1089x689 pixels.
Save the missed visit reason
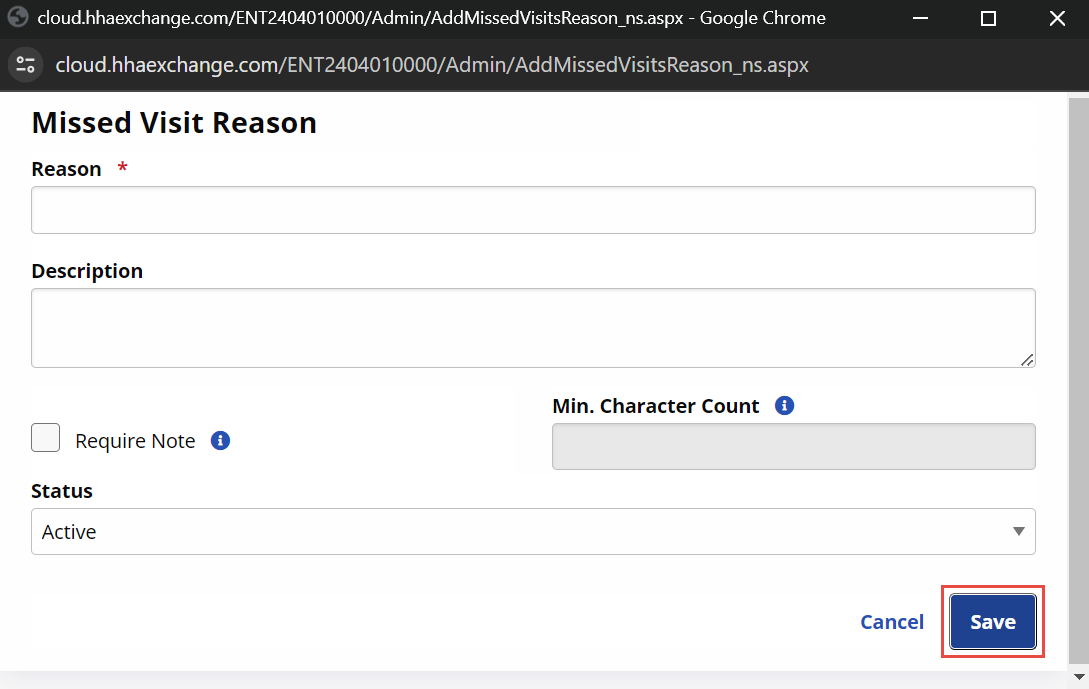tap(993, 622)
